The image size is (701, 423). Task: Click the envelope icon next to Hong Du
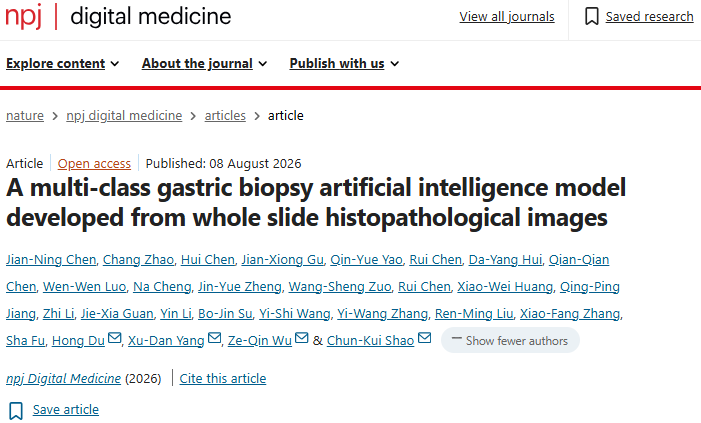coord(114,338)
